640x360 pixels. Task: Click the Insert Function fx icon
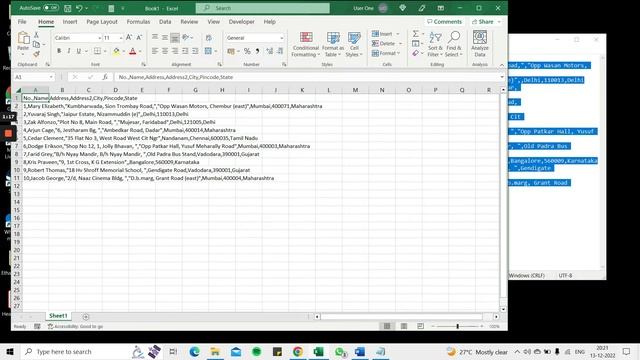tap(105, 77)
